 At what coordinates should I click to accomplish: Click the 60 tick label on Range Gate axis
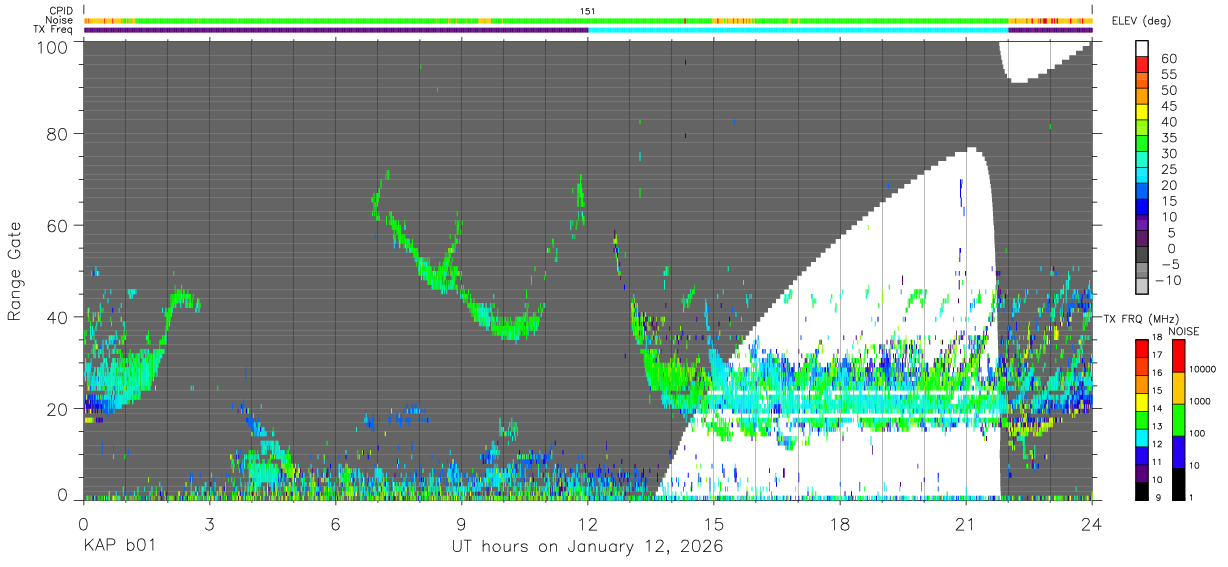57,226
